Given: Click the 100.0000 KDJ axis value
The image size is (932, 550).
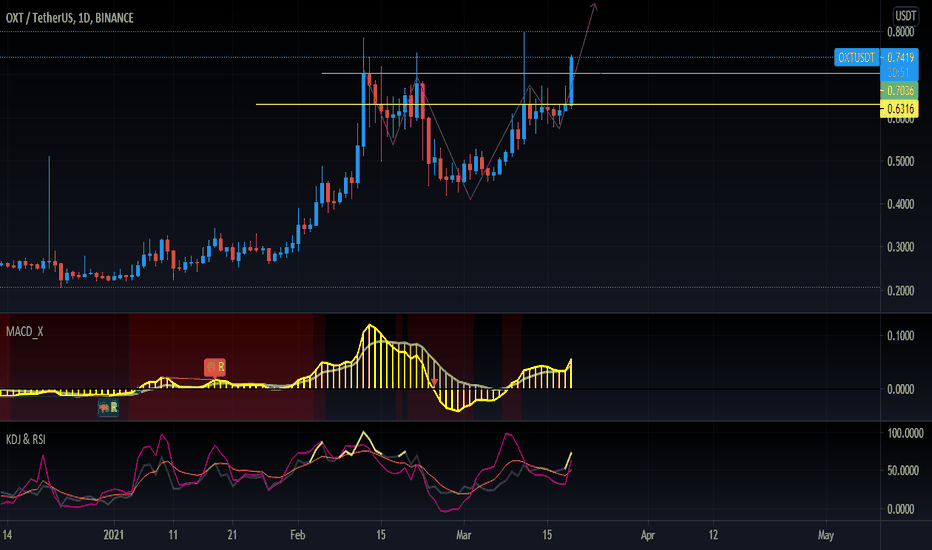Looking at the screenshot, I should (x=905, y=433).
